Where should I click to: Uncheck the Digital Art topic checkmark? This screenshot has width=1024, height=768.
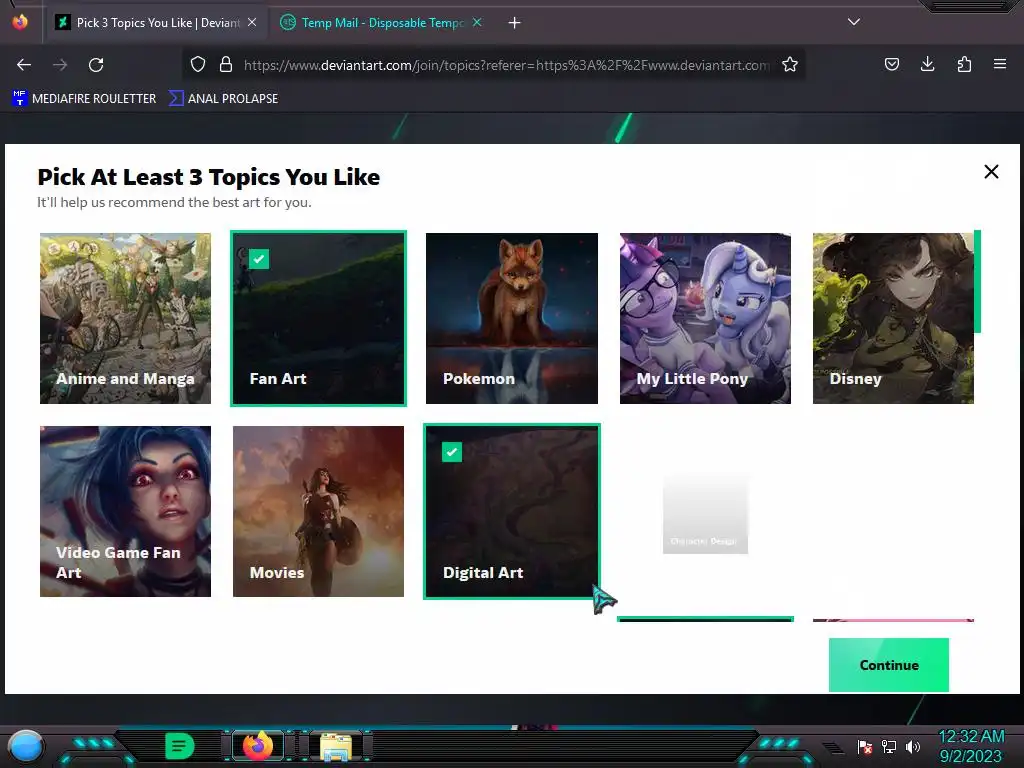(452, 452)
